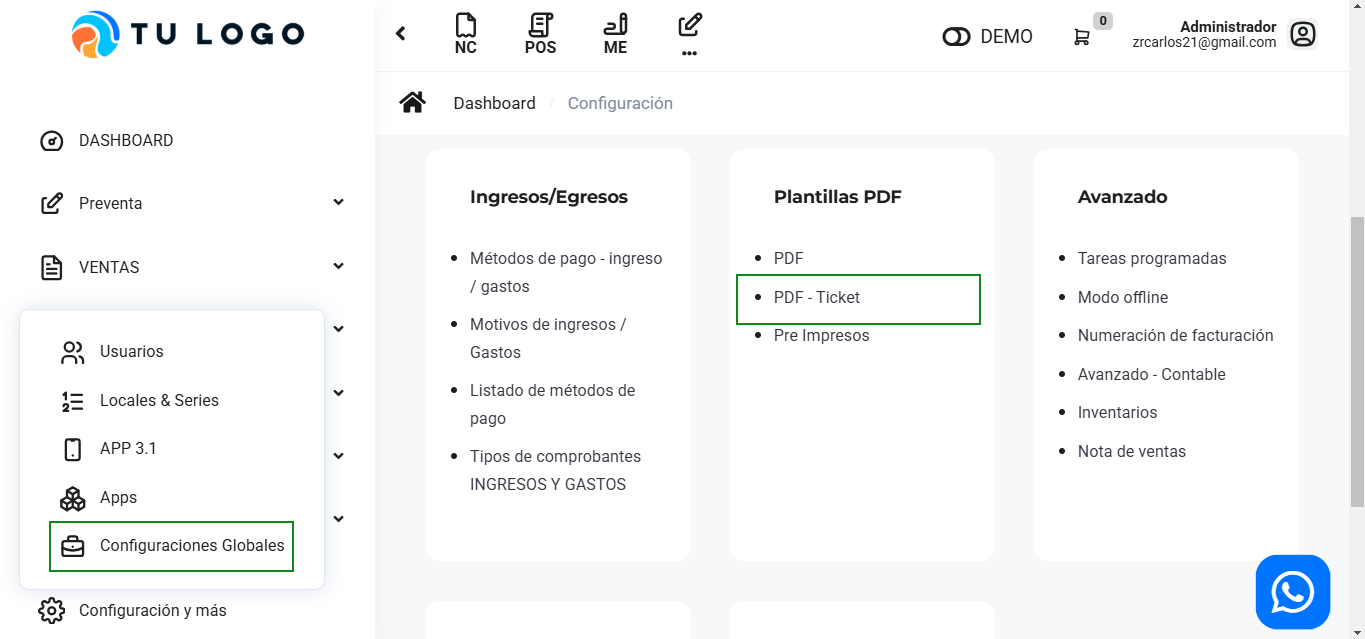Select Configuraciones Globales in the submenu
1365x639 pixels.
point(191,546)
